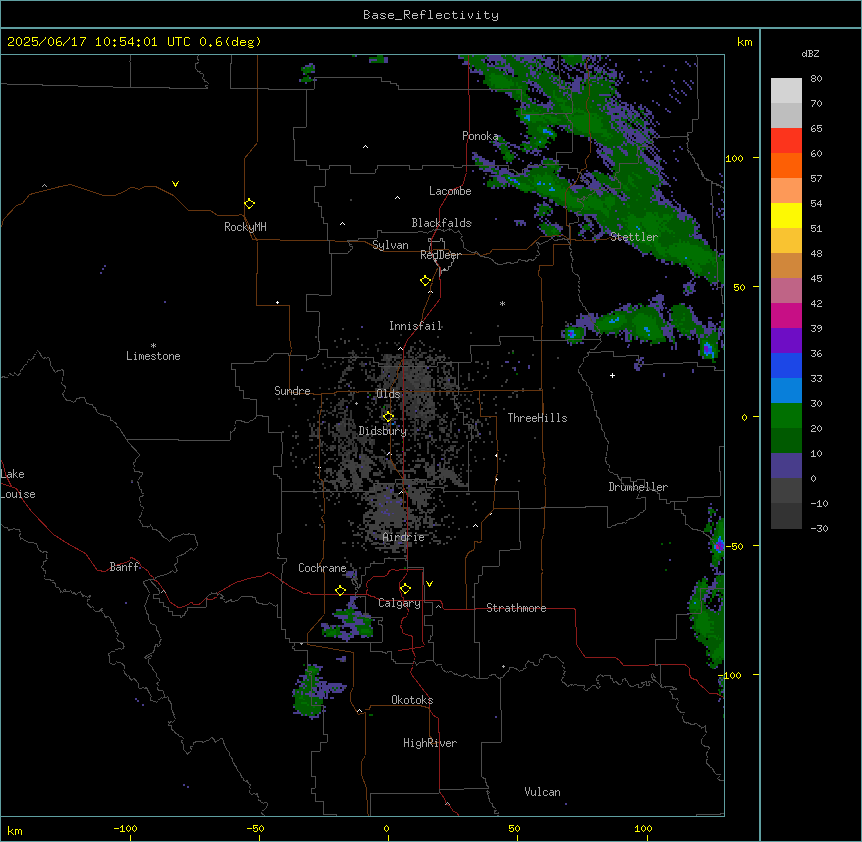Click the red 60-65 dBZ legend swatch

point(786,141)
